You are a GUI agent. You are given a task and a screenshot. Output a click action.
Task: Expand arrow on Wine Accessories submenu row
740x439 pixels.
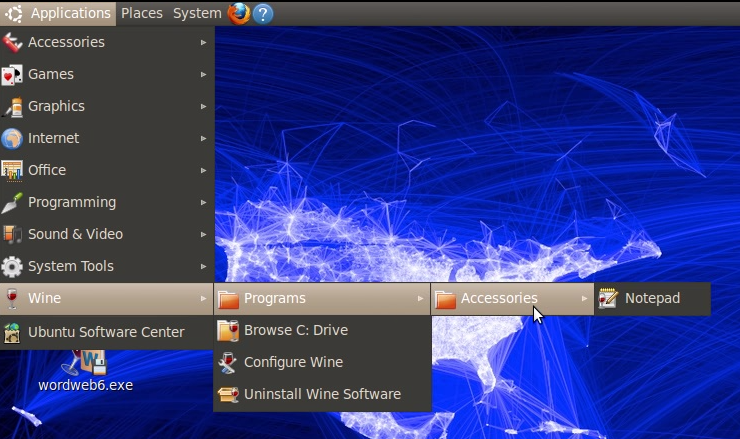click(584, 298)
